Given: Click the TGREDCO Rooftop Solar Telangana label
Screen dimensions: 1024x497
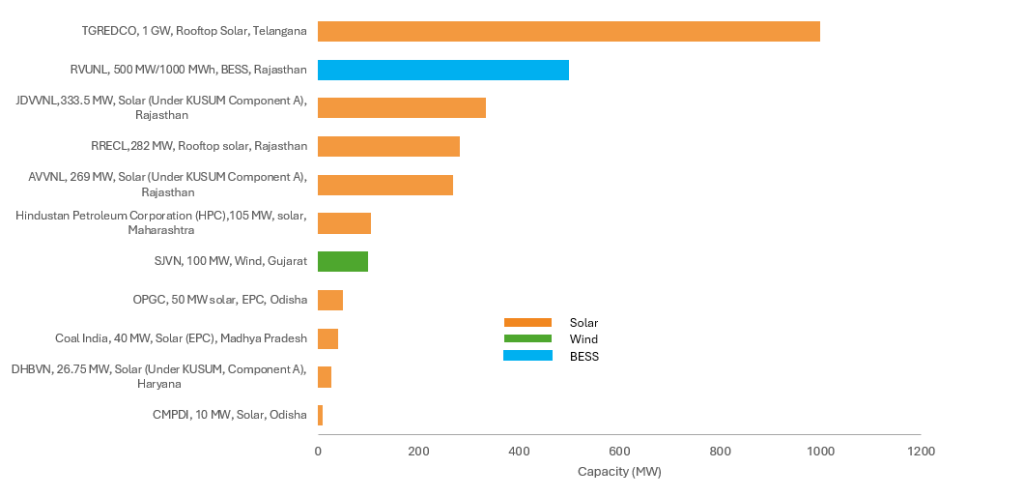Looking at the screenshot, I should [x=194, y=31].
